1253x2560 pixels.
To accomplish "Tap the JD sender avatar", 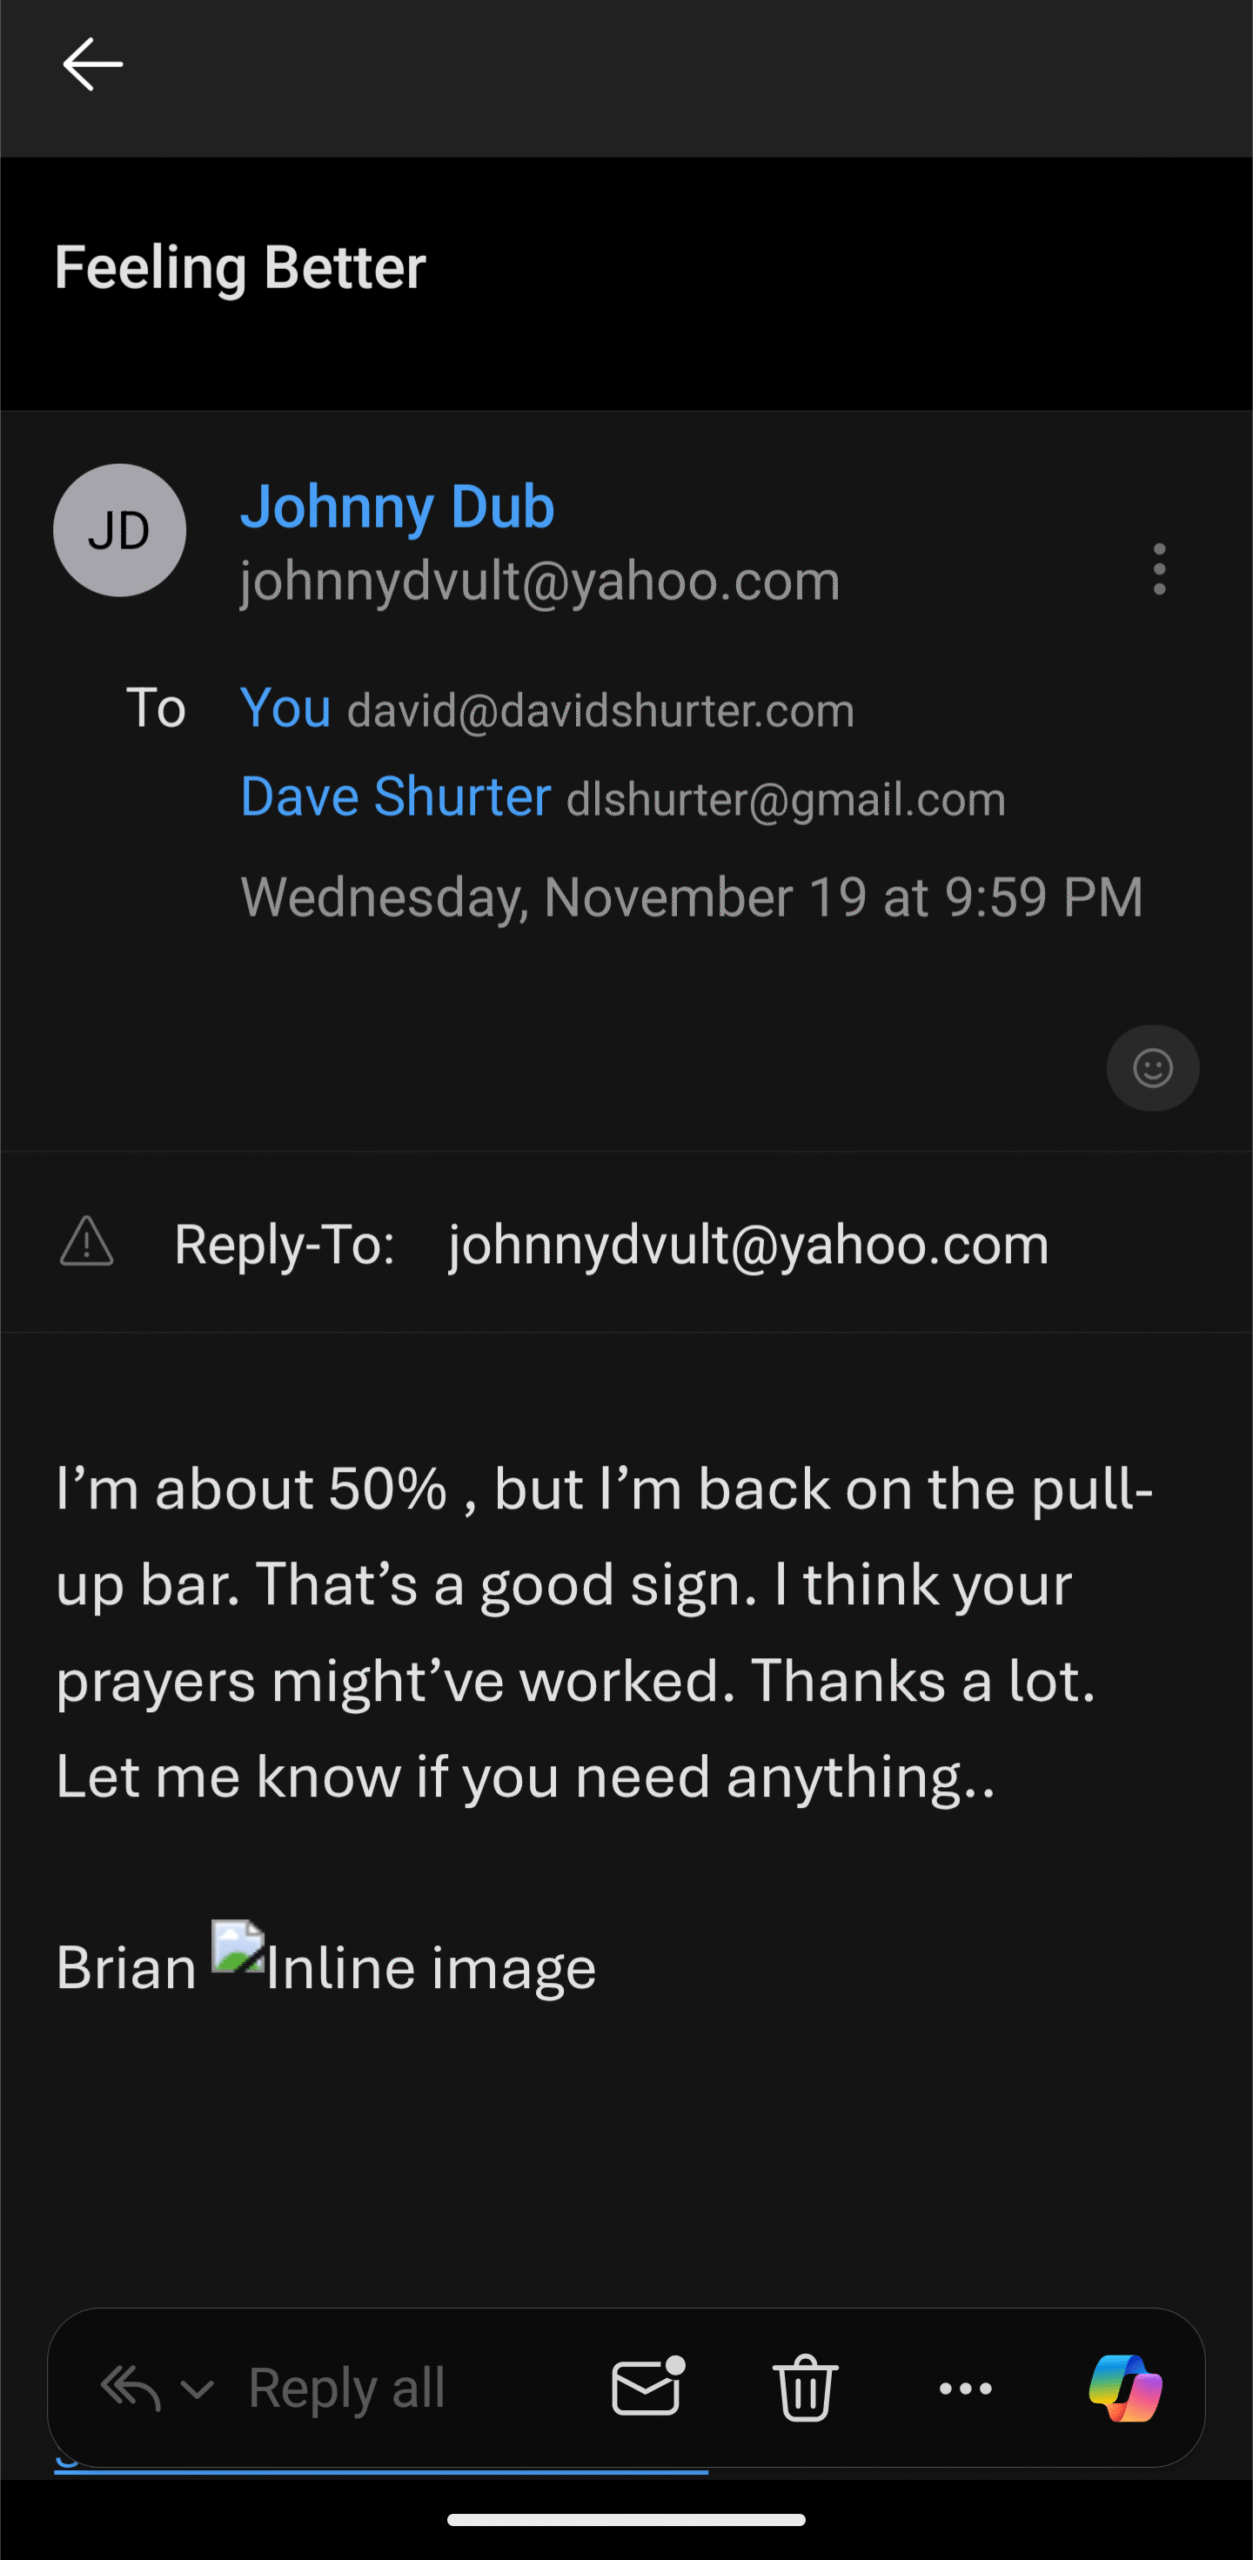I will tap(120, 530).
